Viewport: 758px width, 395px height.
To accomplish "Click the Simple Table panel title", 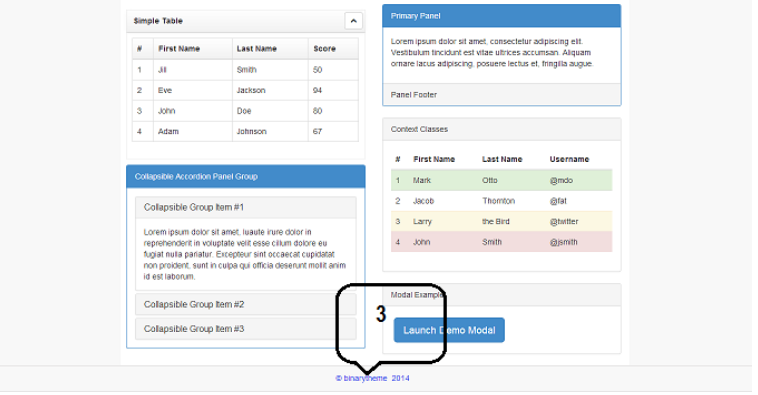I will point(158,21).
